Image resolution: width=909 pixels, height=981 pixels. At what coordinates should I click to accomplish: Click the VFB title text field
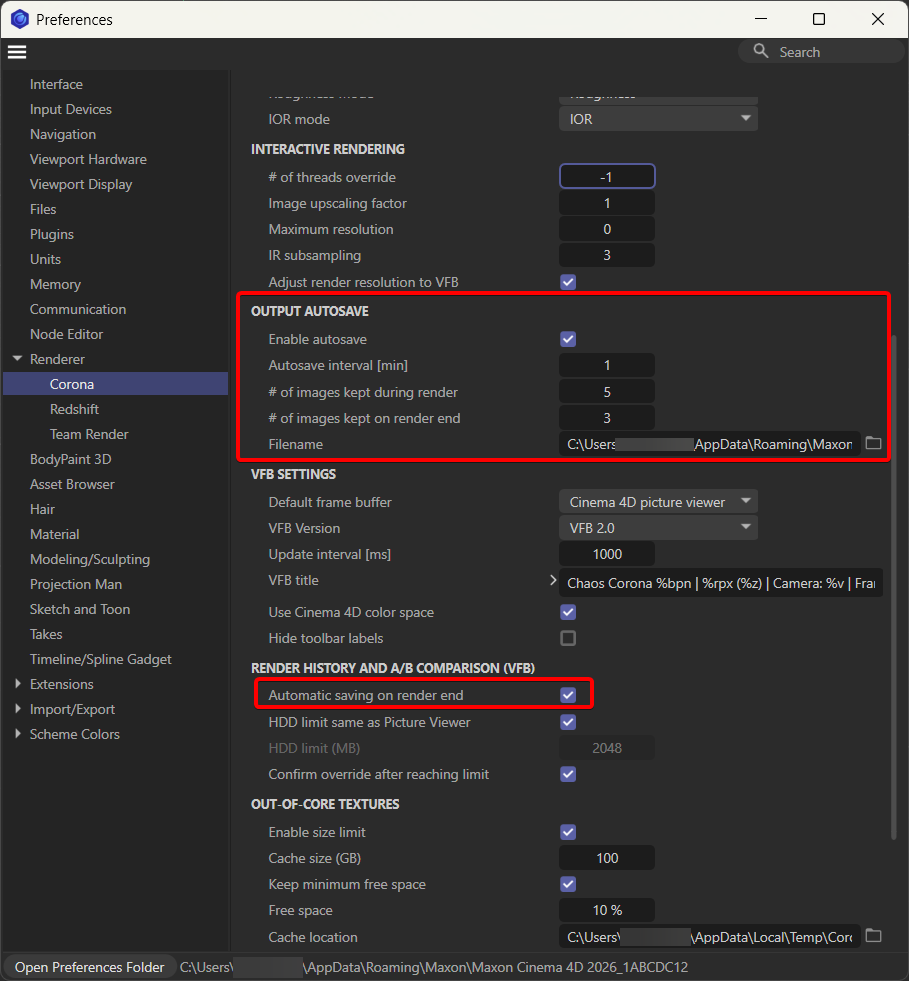721,582
